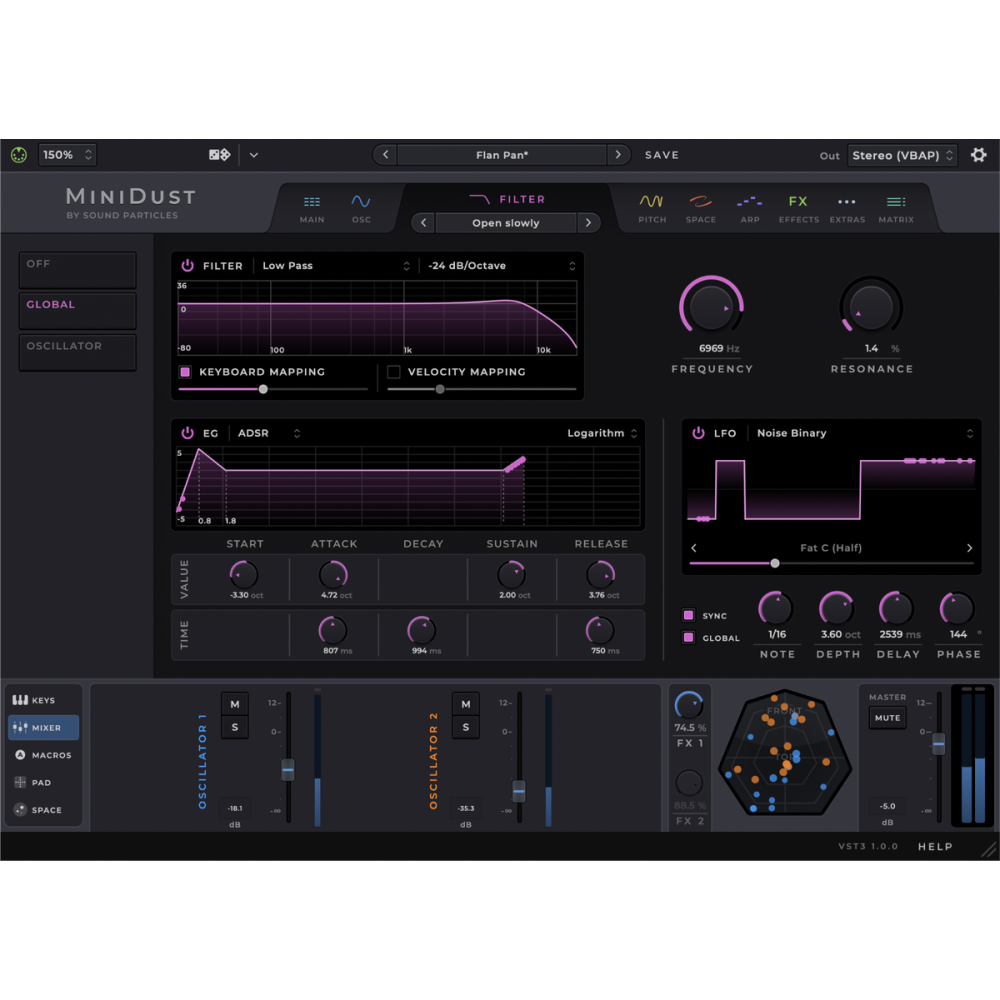The image size is (1000, 1000).
Task: Select the Macros panel in sidebar
Action: pos(43,755)
